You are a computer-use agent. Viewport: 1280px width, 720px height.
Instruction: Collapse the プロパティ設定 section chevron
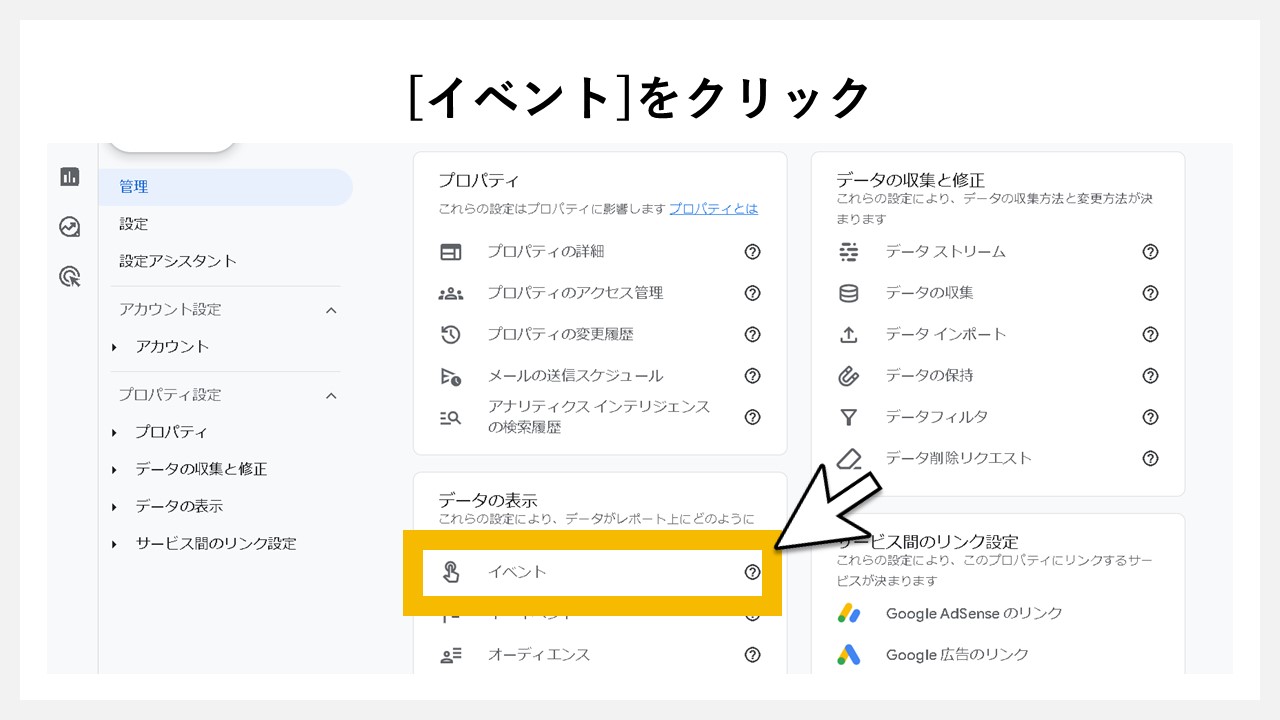point(331,395)
